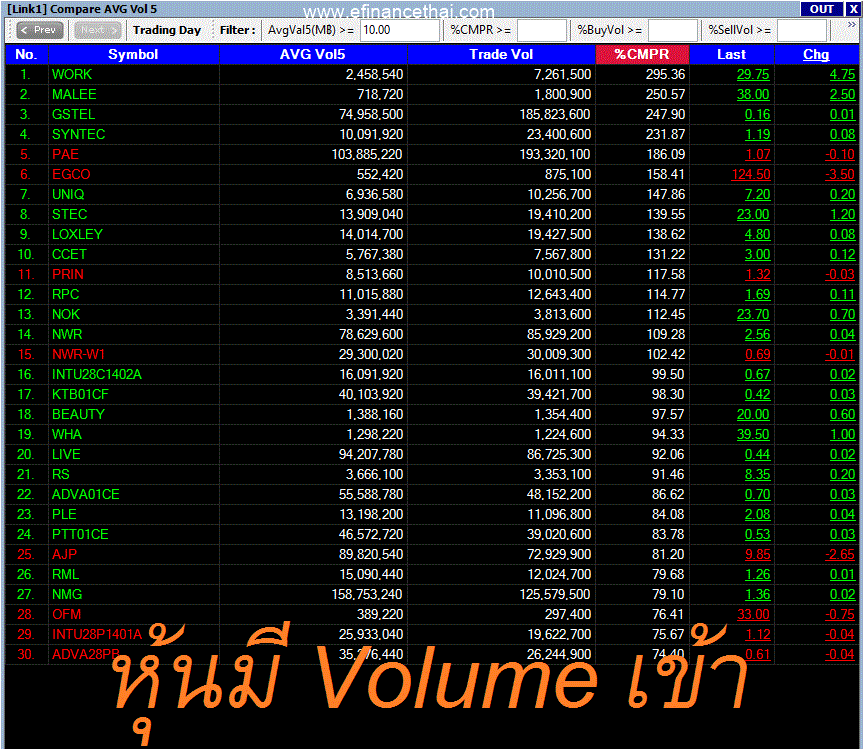Click EGCO change value -3.50
The height and width of the screenshot is (749, 863).
coord(840,174)
